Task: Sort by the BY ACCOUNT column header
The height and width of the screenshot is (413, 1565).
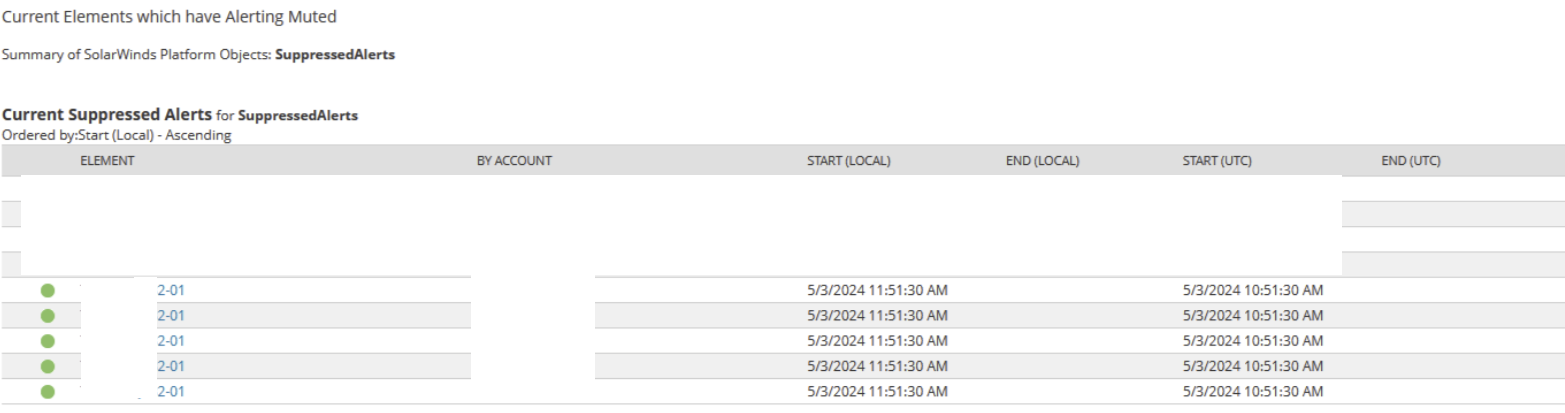Action: pos(515,161)
